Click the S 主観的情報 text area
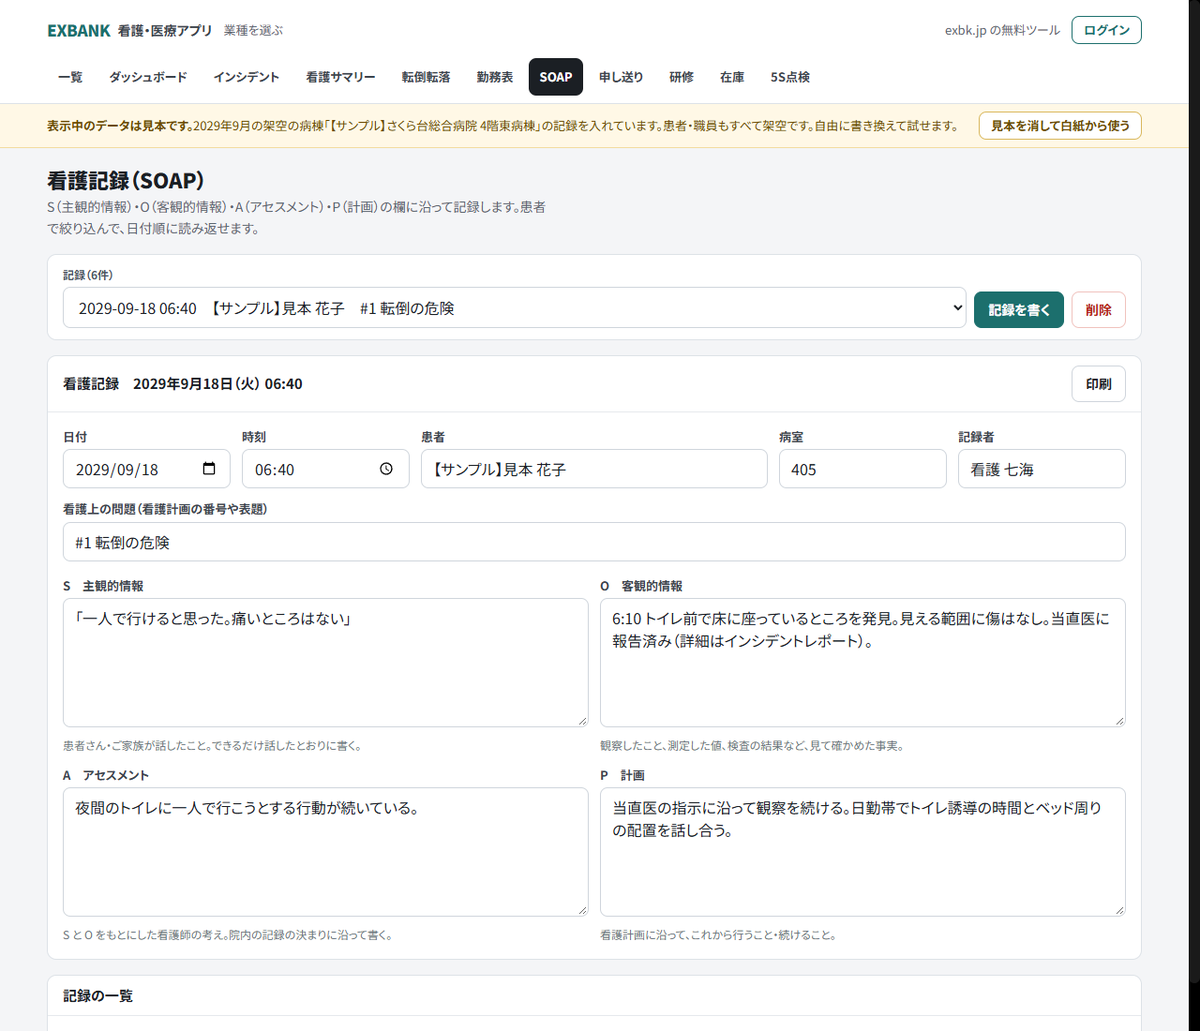 point(326,662)
